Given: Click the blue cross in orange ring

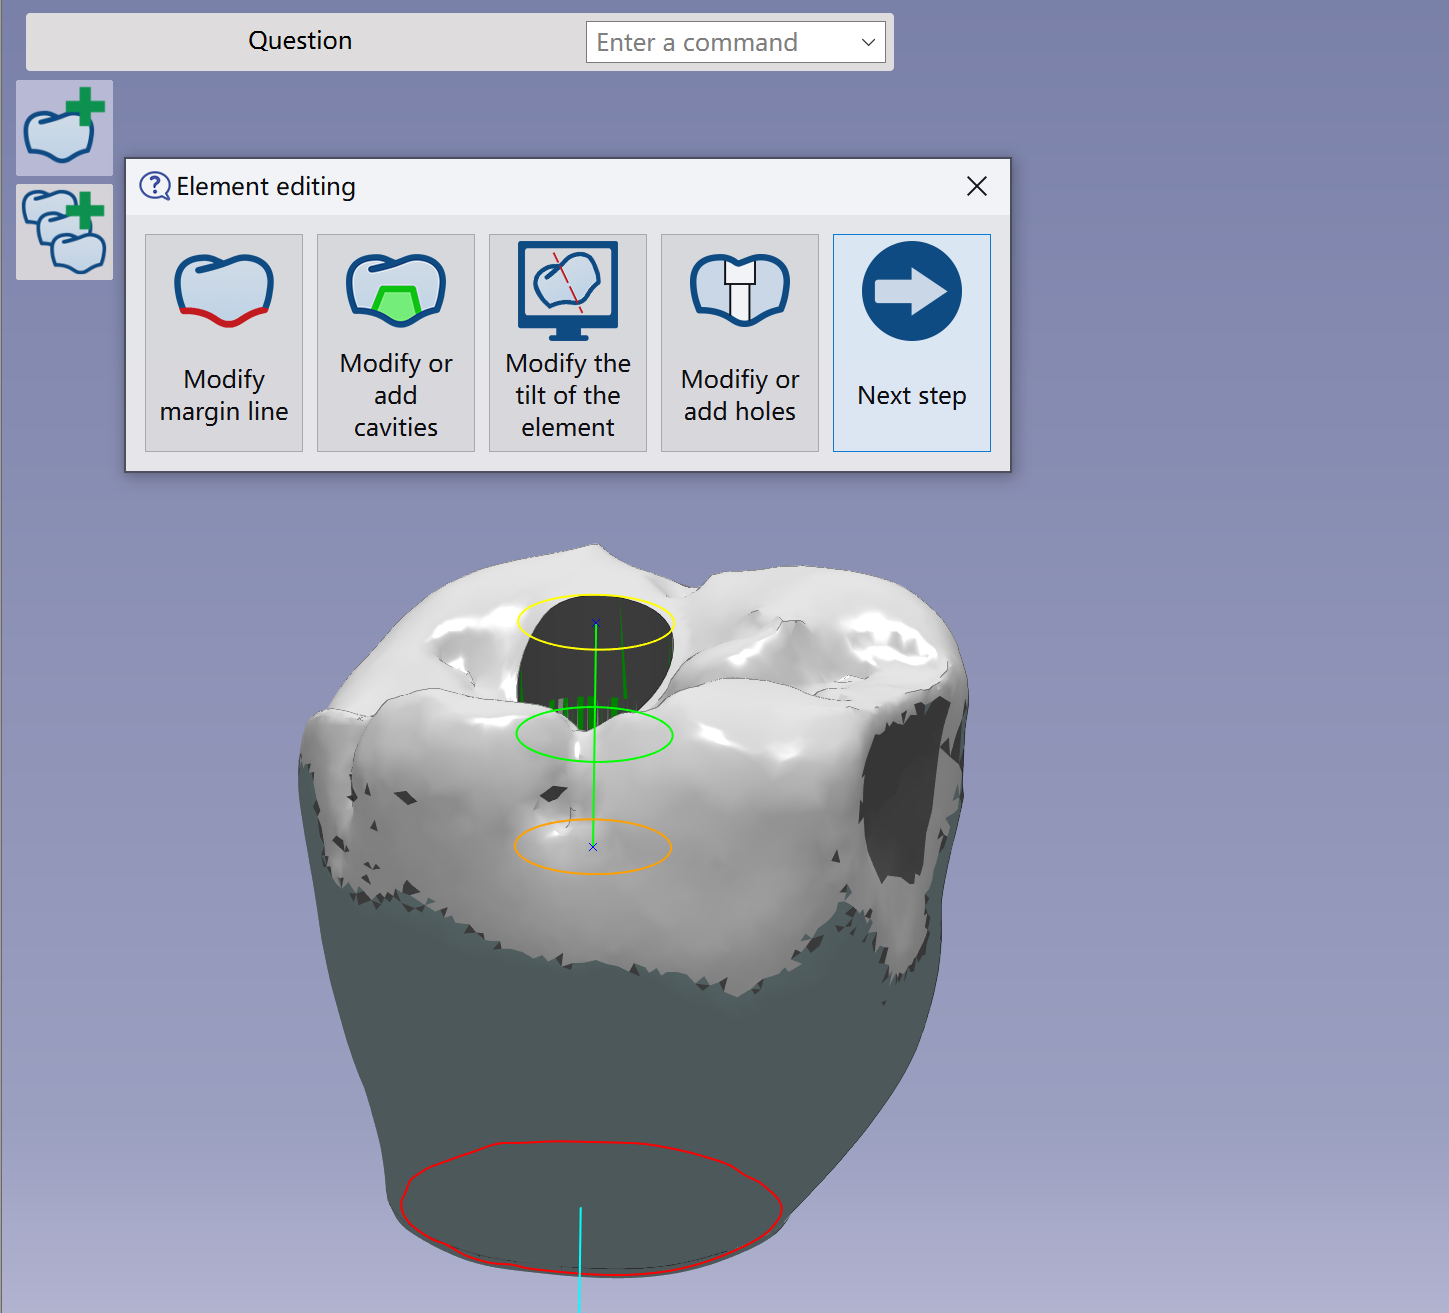Looking at the screenshot, I should coord(593,847).
